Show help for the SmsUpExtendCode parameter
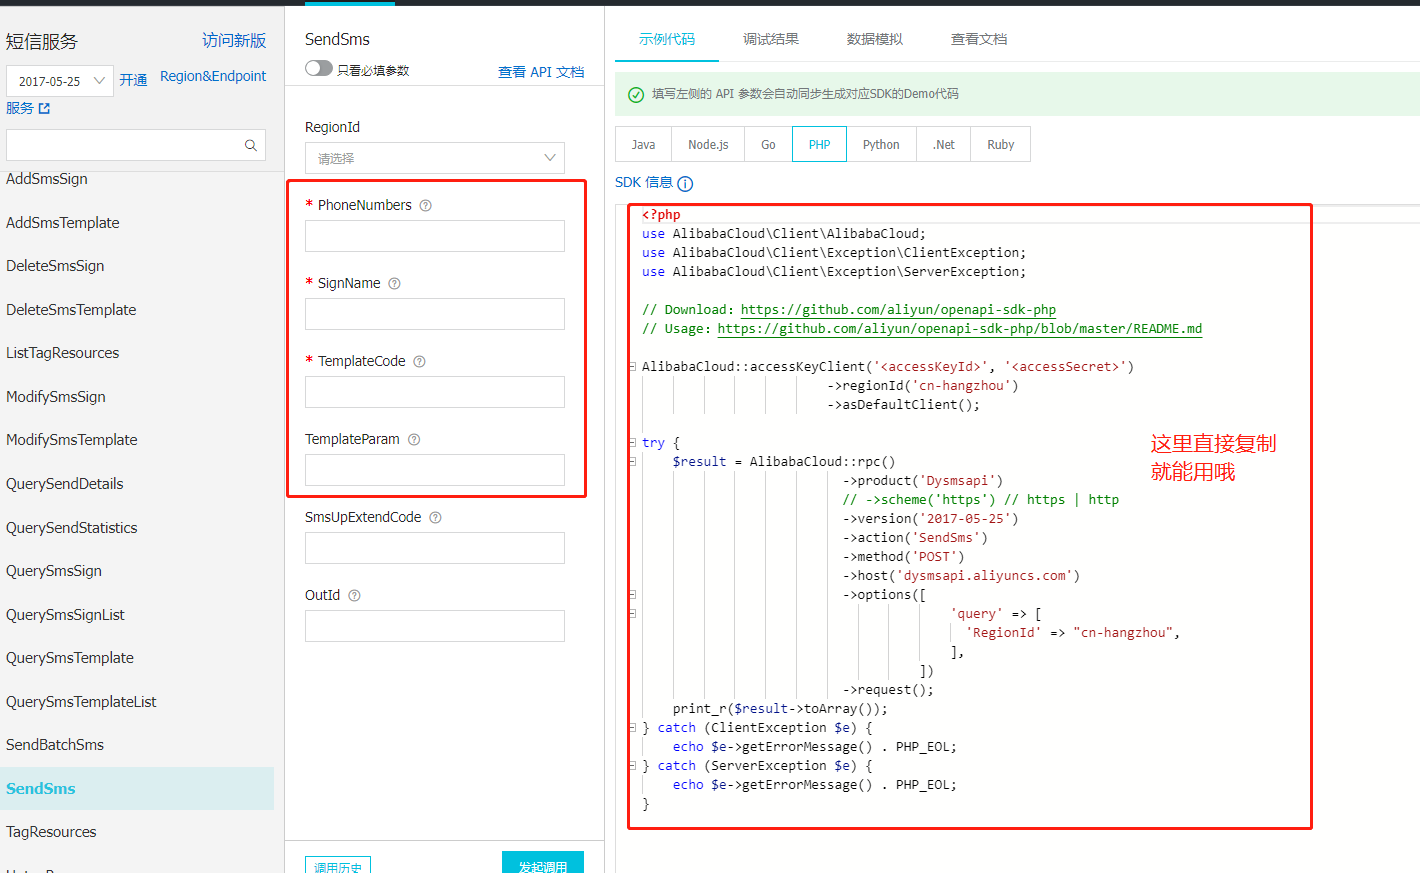This screenshot has height=873, width=1420. click(x=435, y=517)
